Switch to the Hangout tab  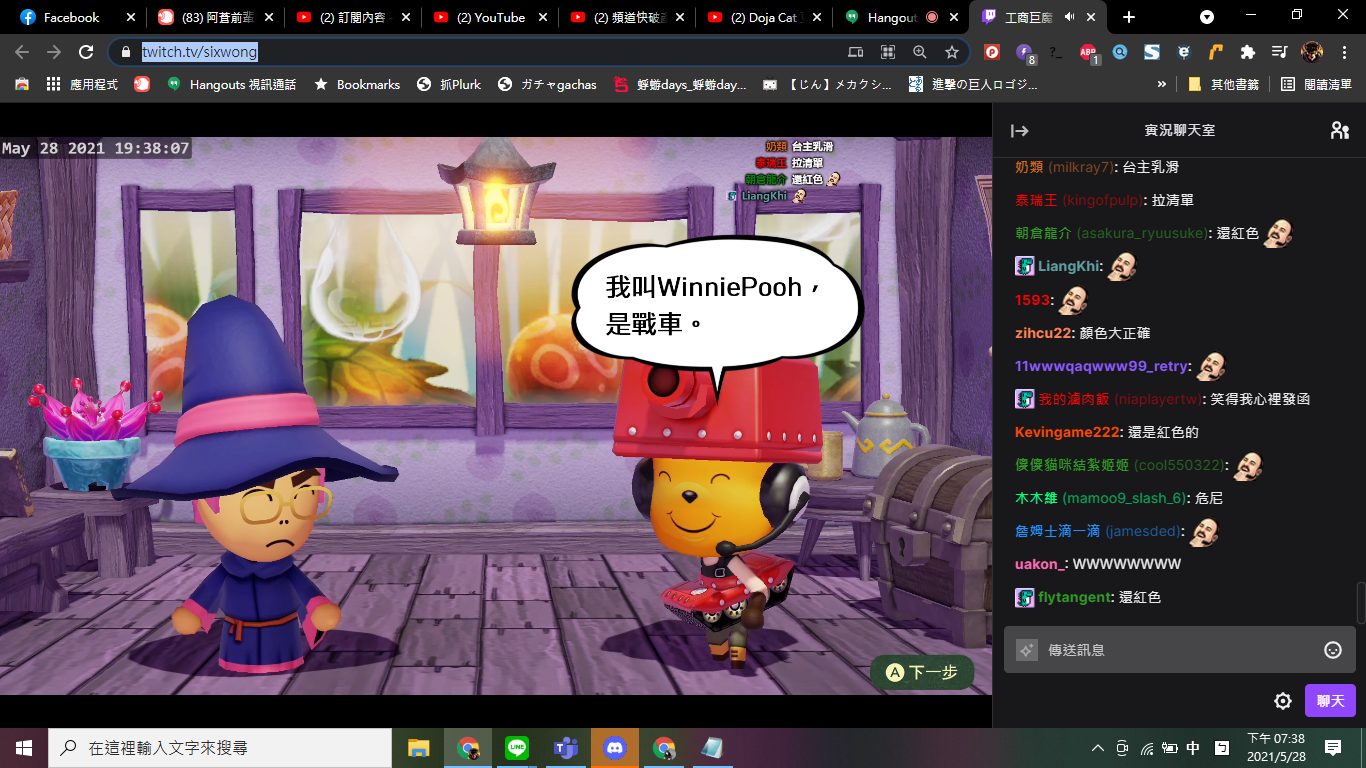click(892, 17)
